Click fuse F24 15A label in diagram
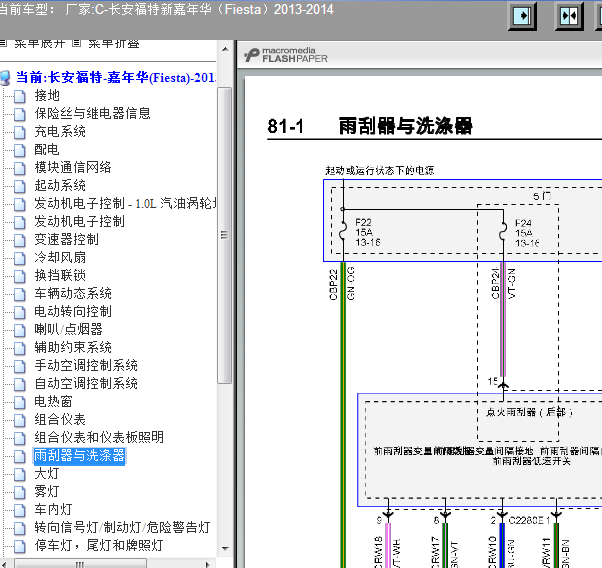Viewport: 602px width, 568px height. pos(527,233)
